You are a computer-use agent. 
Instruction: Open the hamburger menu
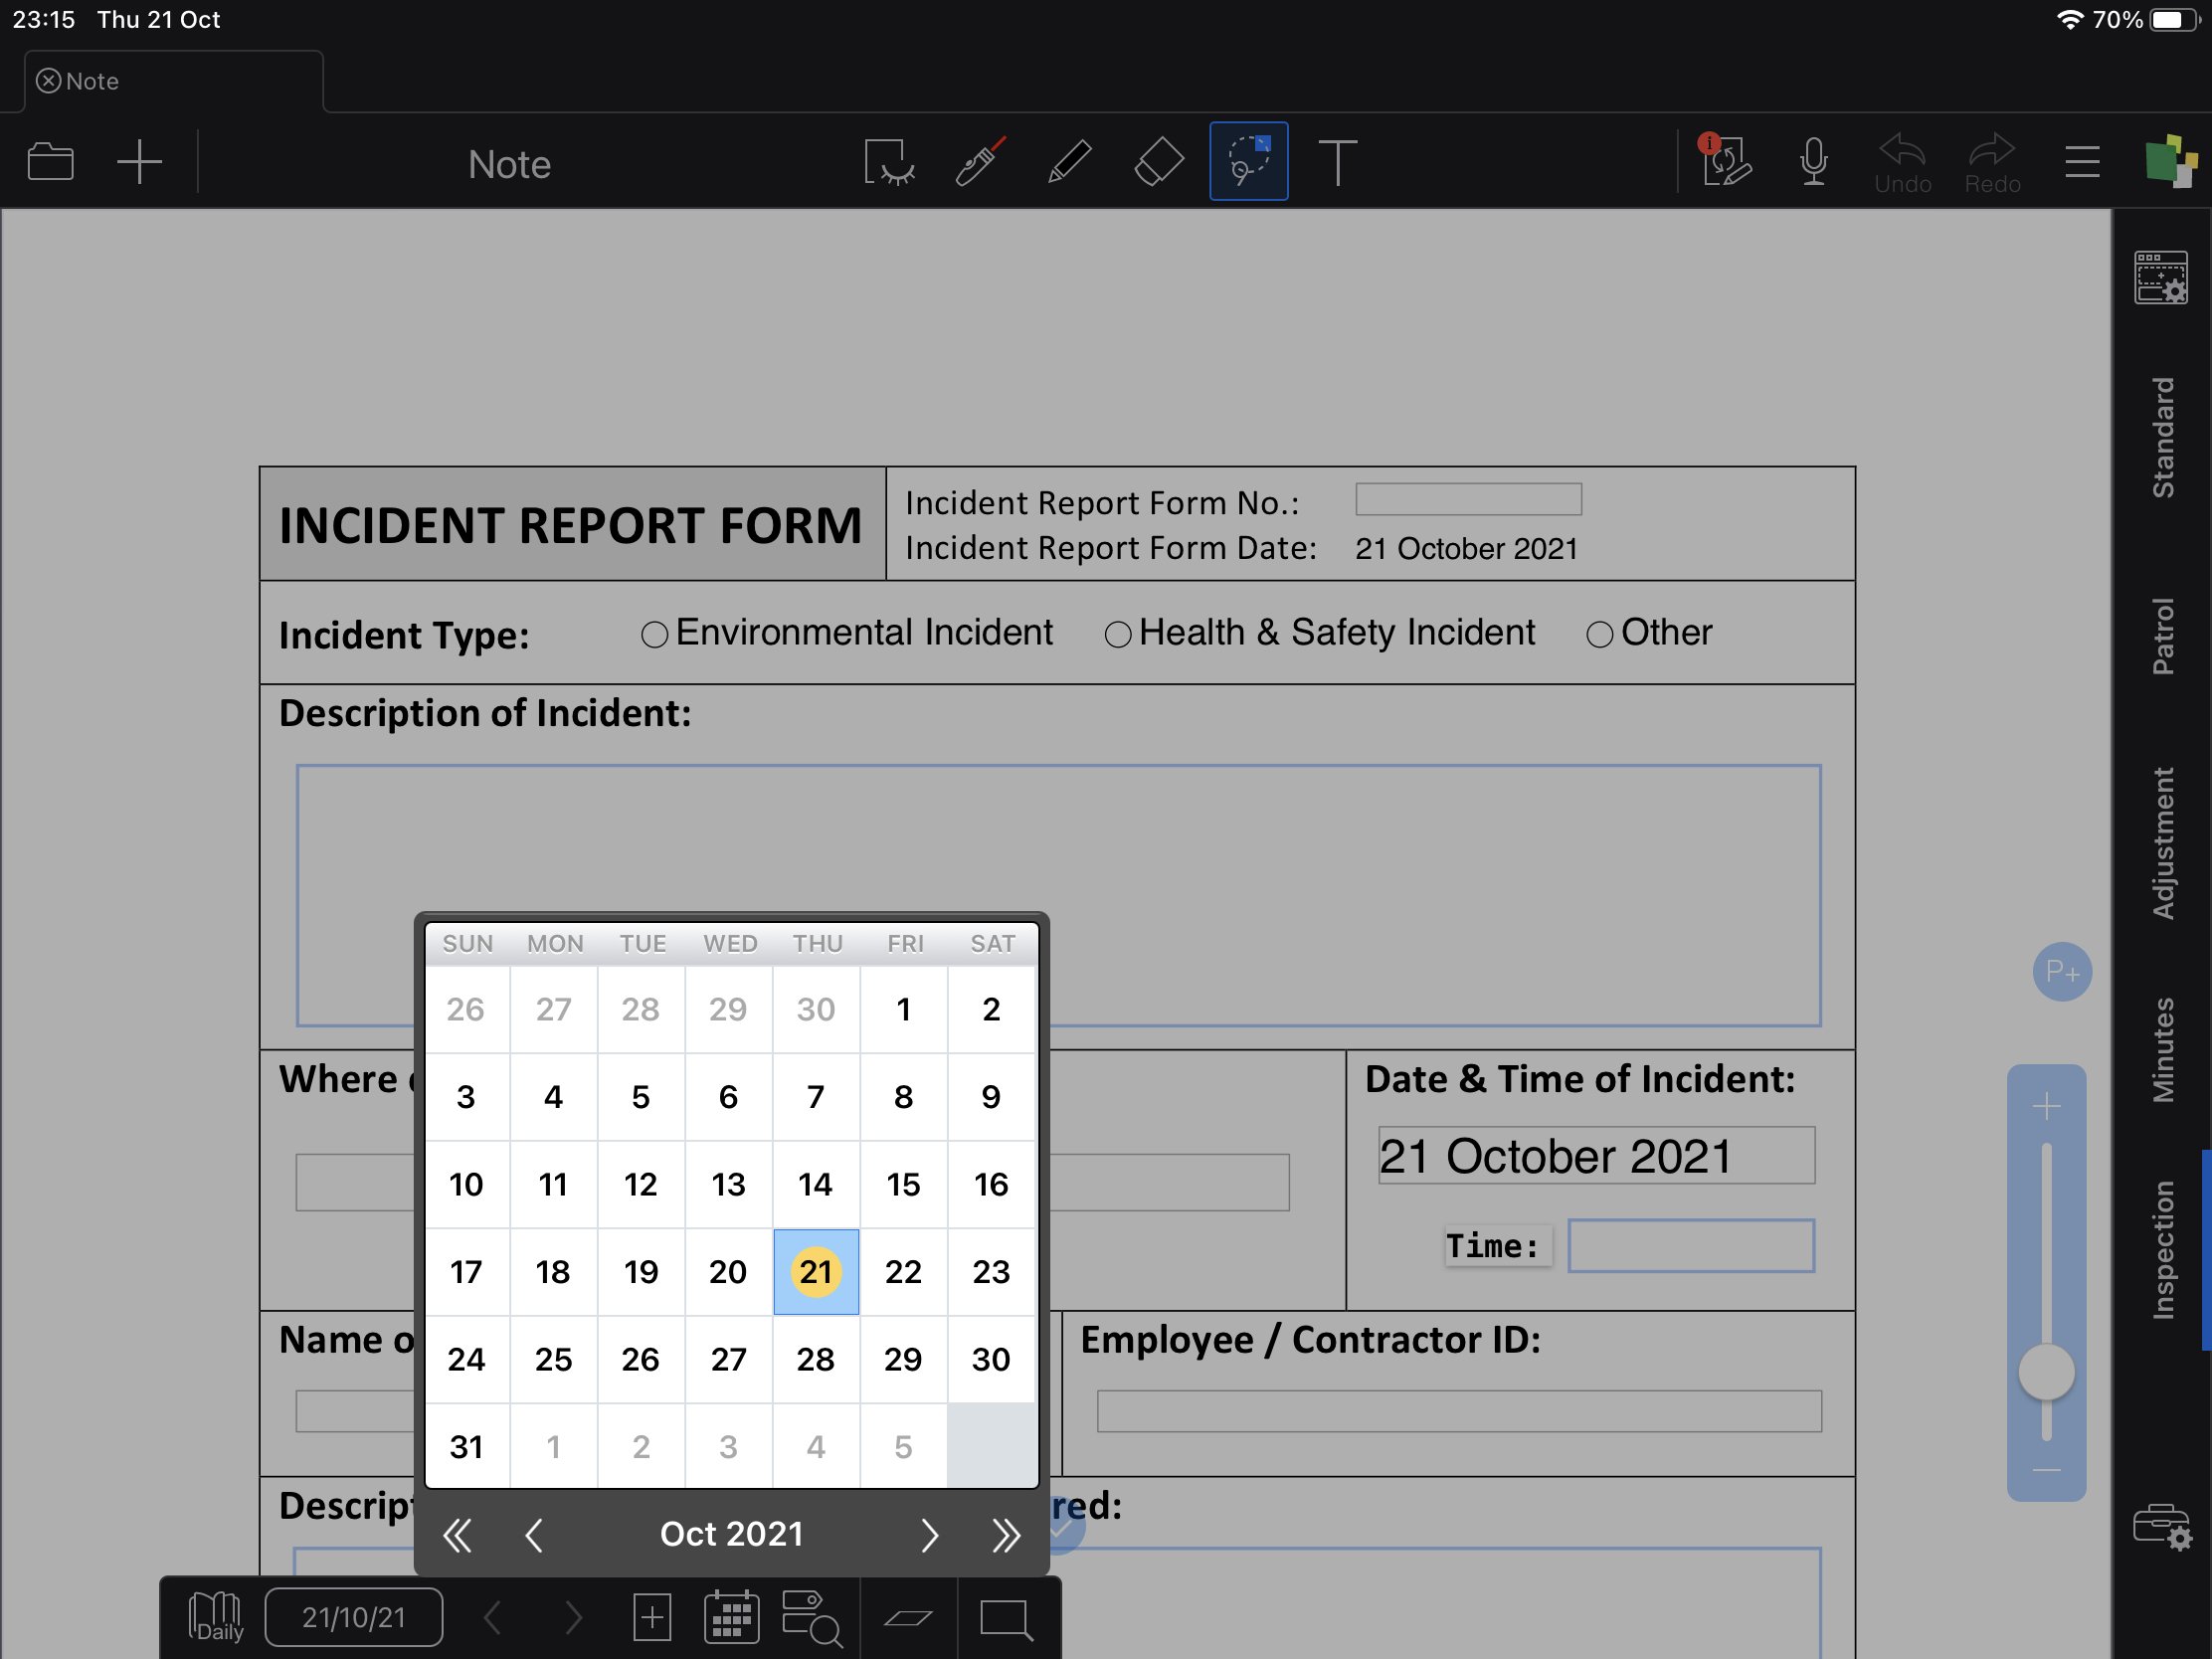click(x=2082, y=162)
